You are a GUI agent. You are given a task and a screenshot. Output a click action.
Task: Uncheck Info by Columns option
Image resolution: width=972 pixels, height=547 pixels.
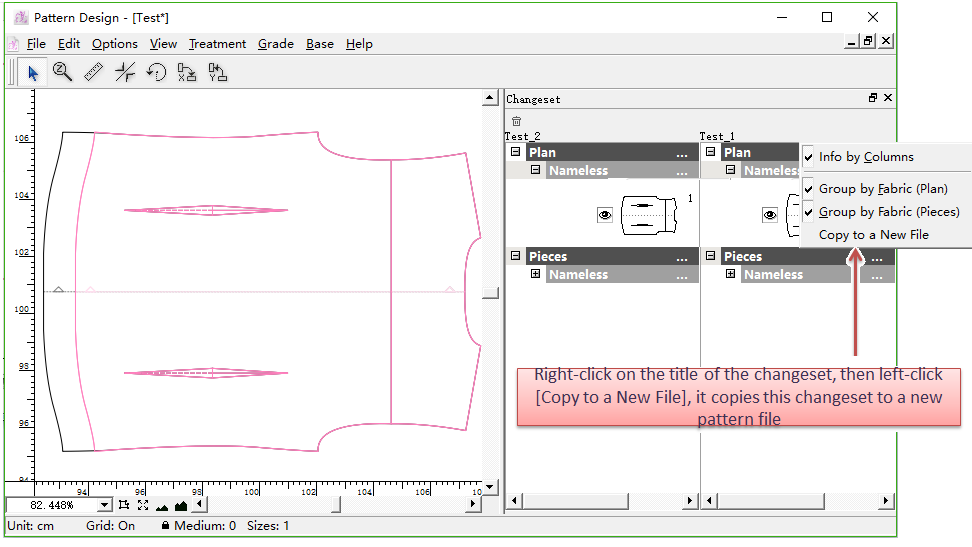point(866,157)
